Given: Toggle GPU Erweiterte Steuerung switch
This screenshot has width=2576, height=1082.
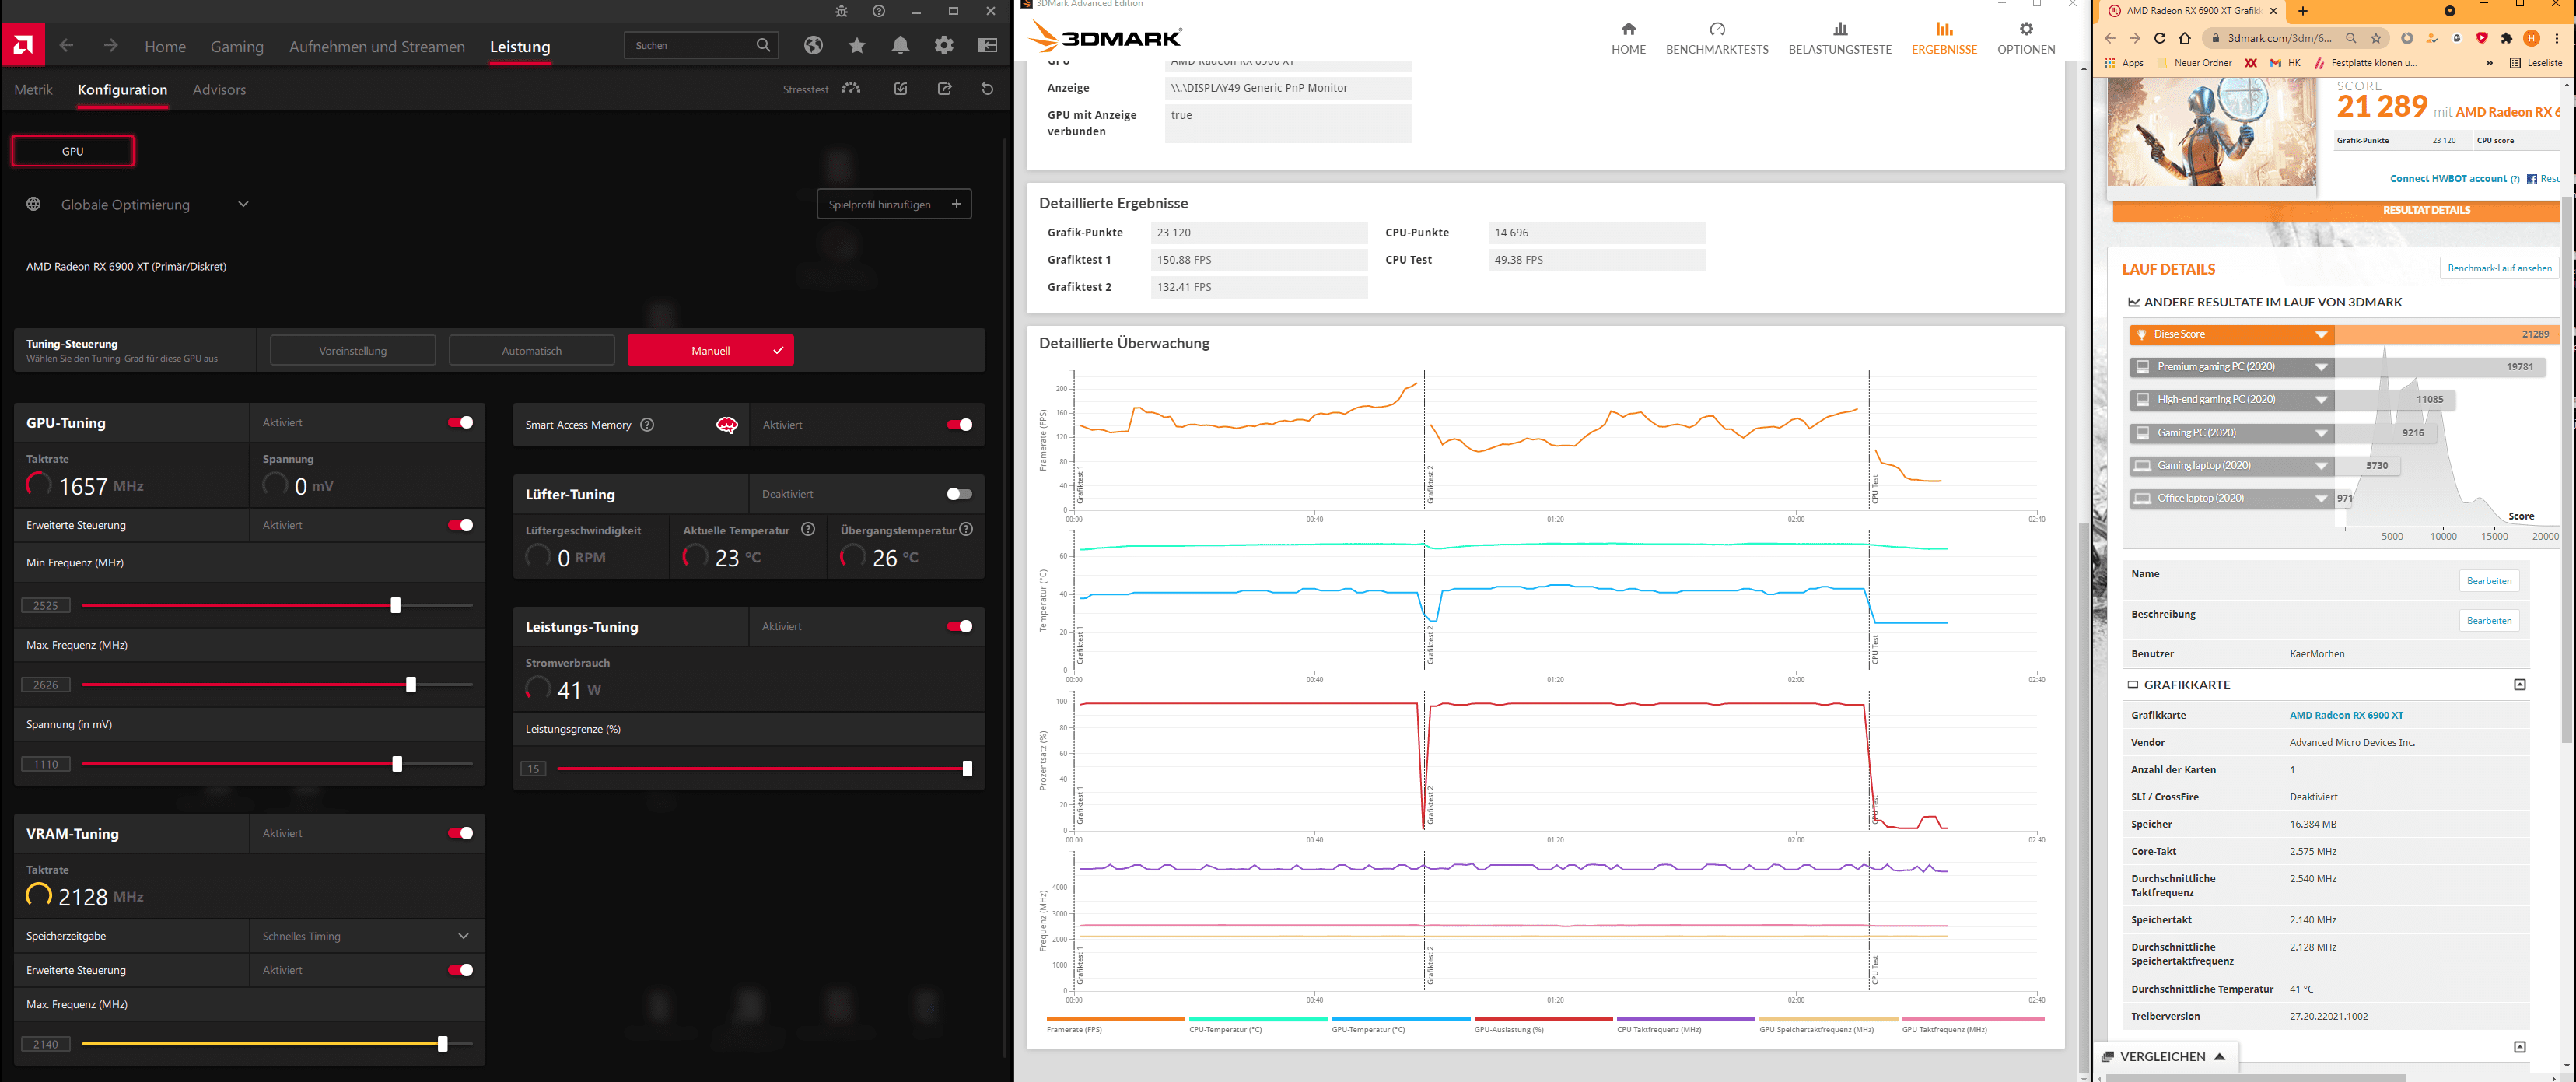Looking at the screenshot, I should pyautogui.click(x=460, y=525).
